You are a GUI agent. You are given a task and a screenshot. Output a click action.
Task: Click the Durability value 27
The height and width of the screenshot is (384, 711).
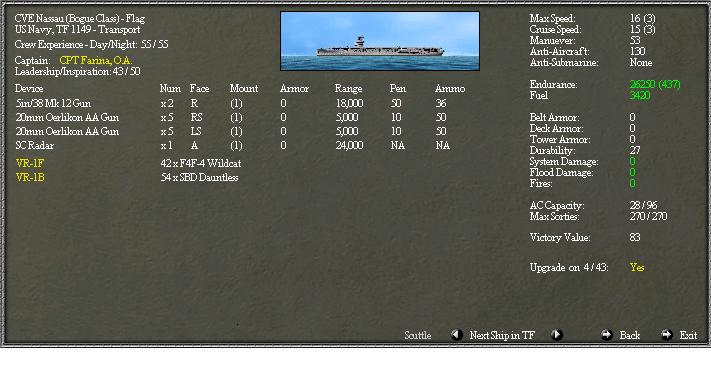coord(635,150)
